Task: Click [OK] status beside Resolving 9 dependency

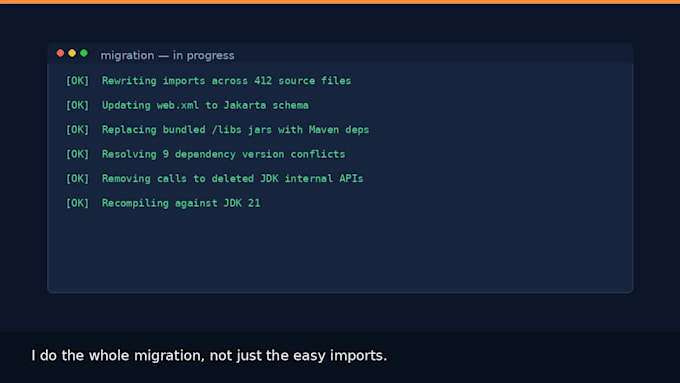Action: pos(77,154)
